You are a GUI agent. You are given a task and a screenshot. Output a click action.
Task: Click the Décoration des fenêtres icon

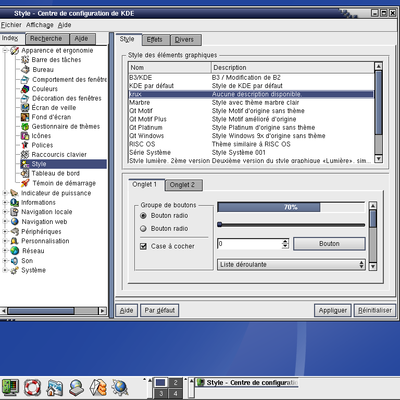click(25, 98)
